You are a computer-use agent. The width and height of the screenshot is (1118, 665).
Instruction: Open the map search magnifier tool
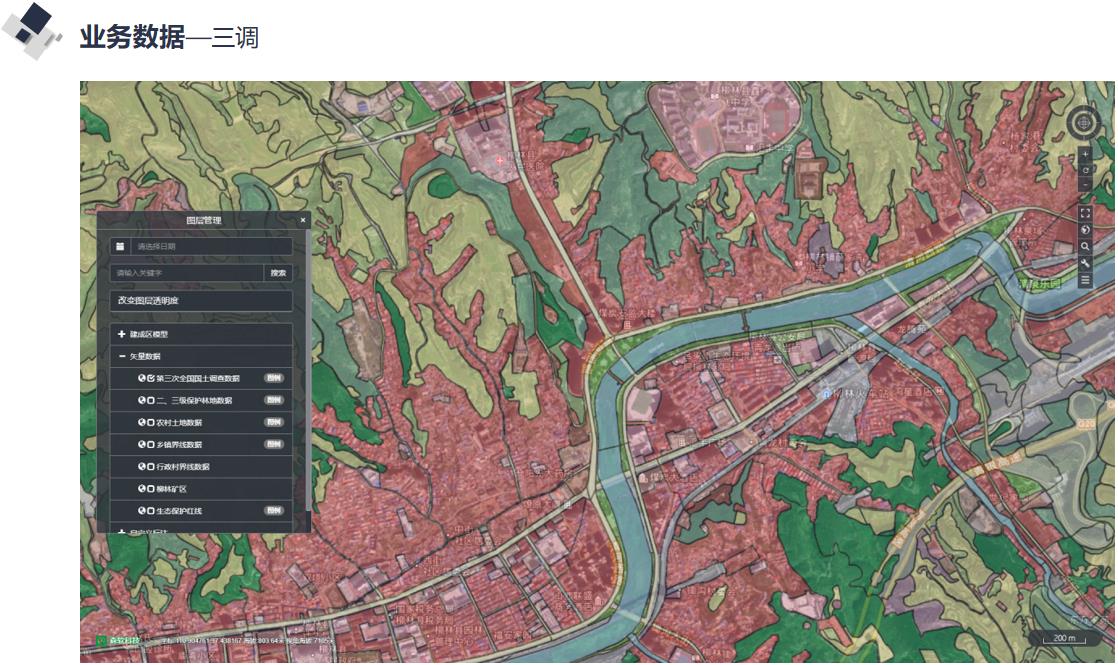1085,247
